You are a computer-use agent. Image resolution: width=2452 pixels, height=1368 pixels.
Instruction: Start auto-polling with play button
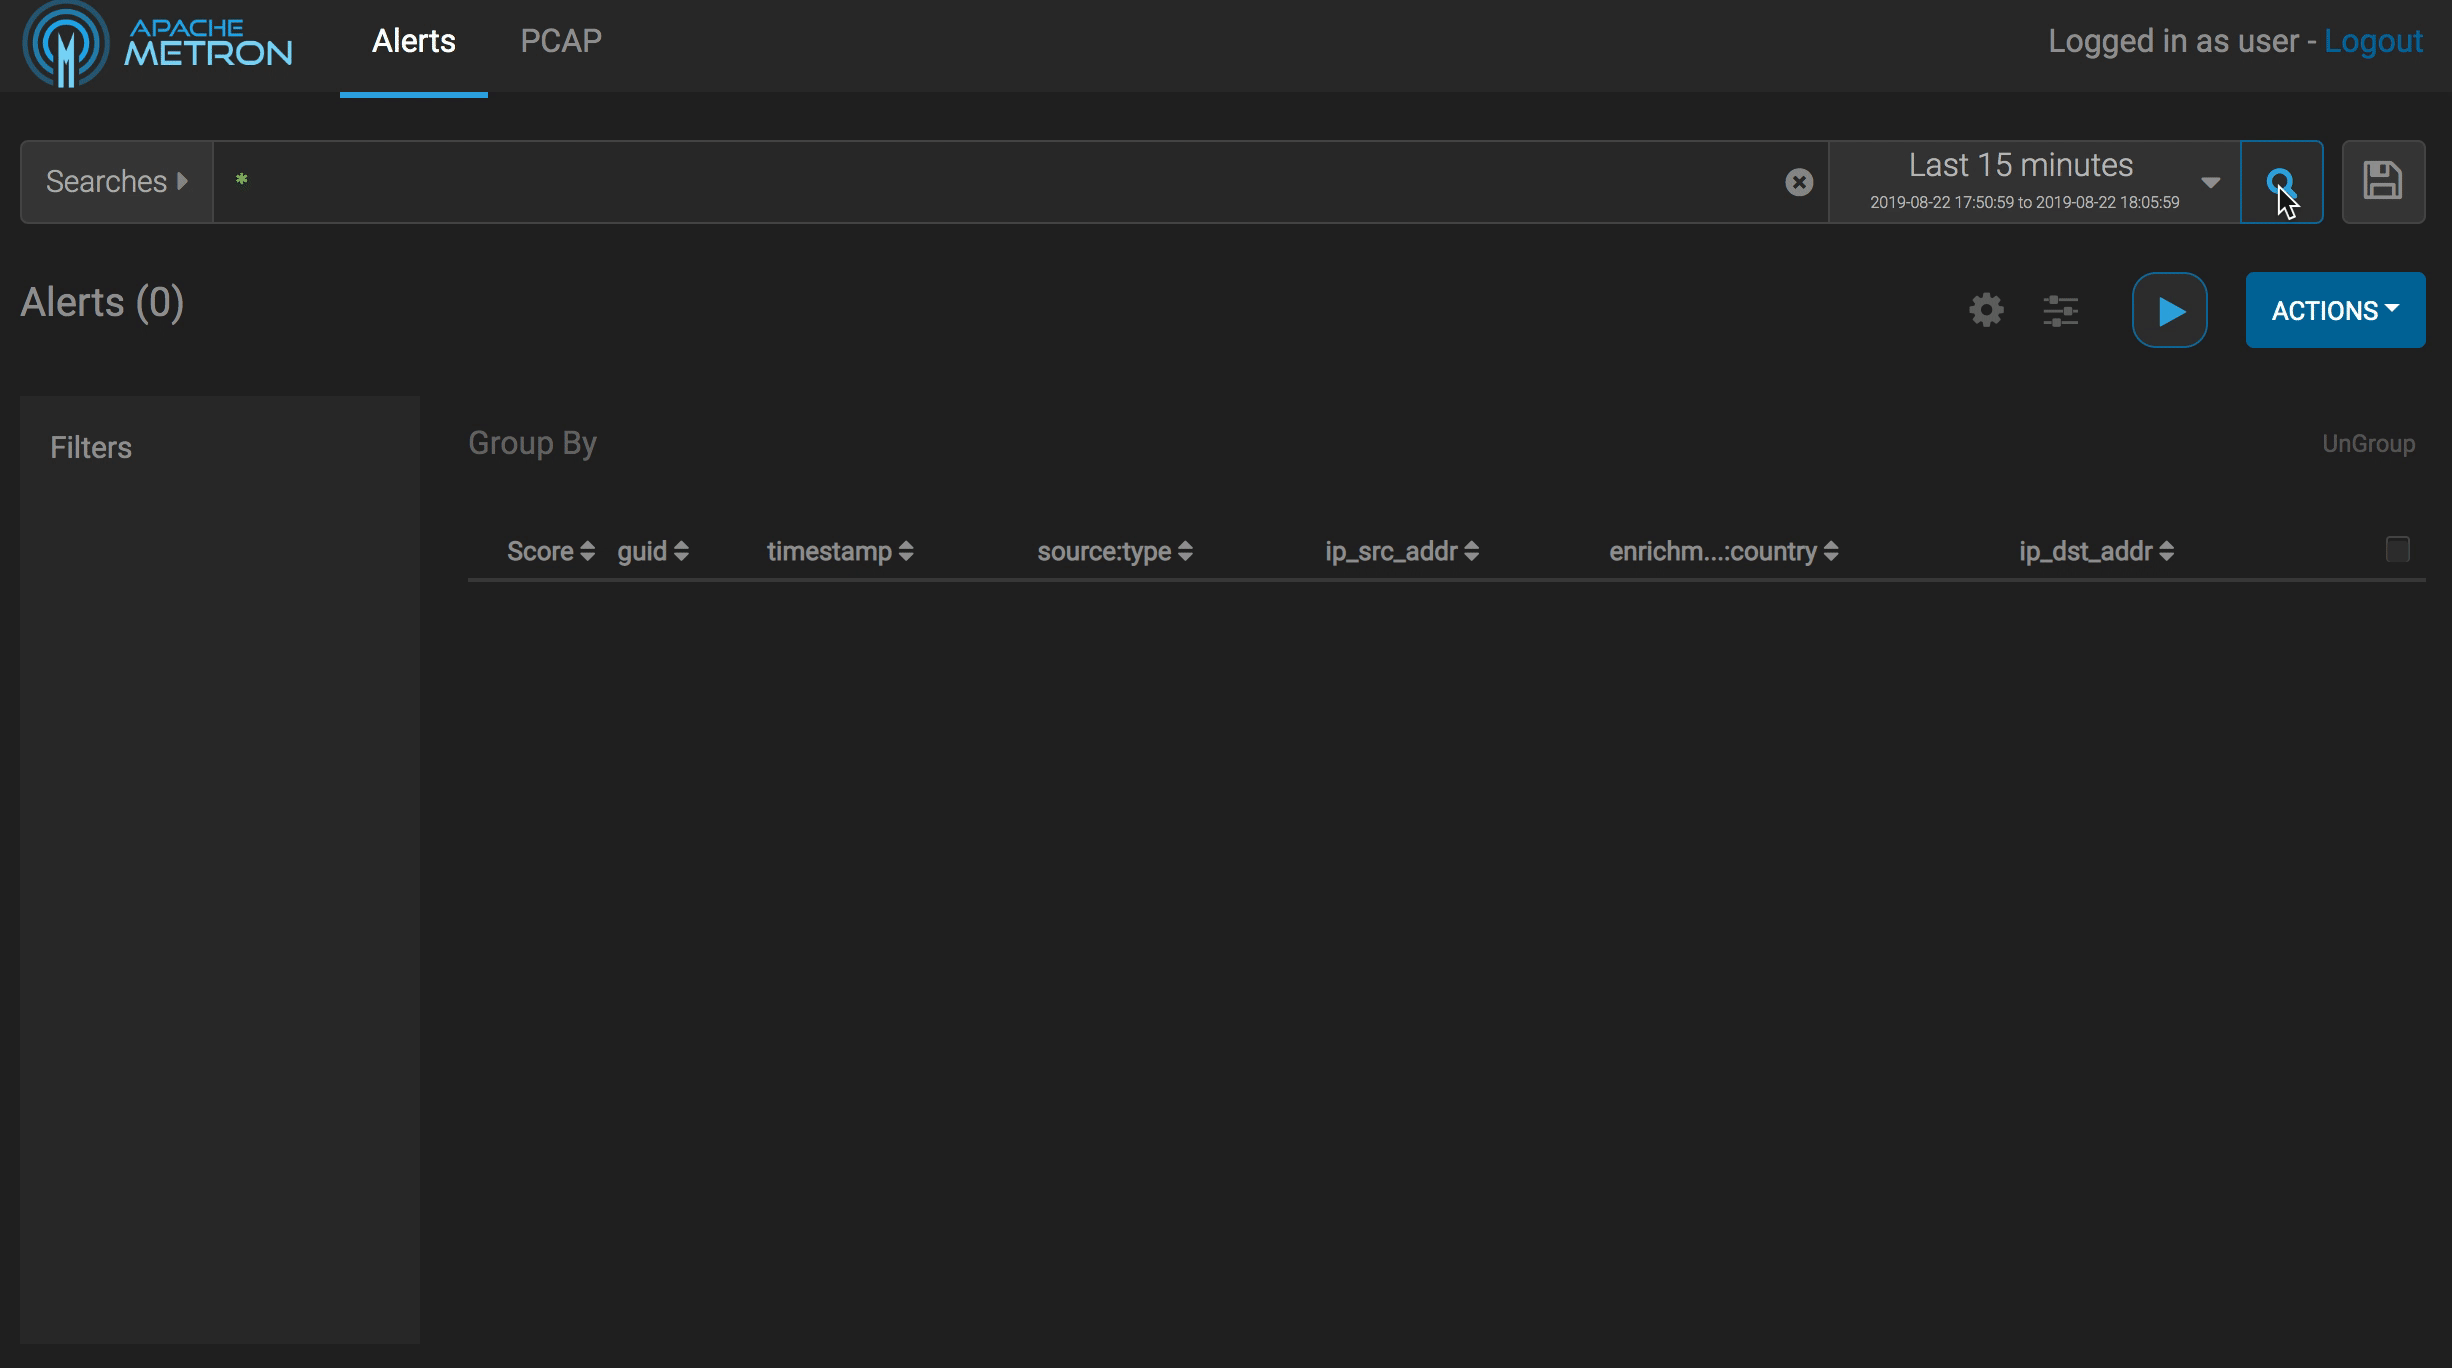coord(2169,310)
